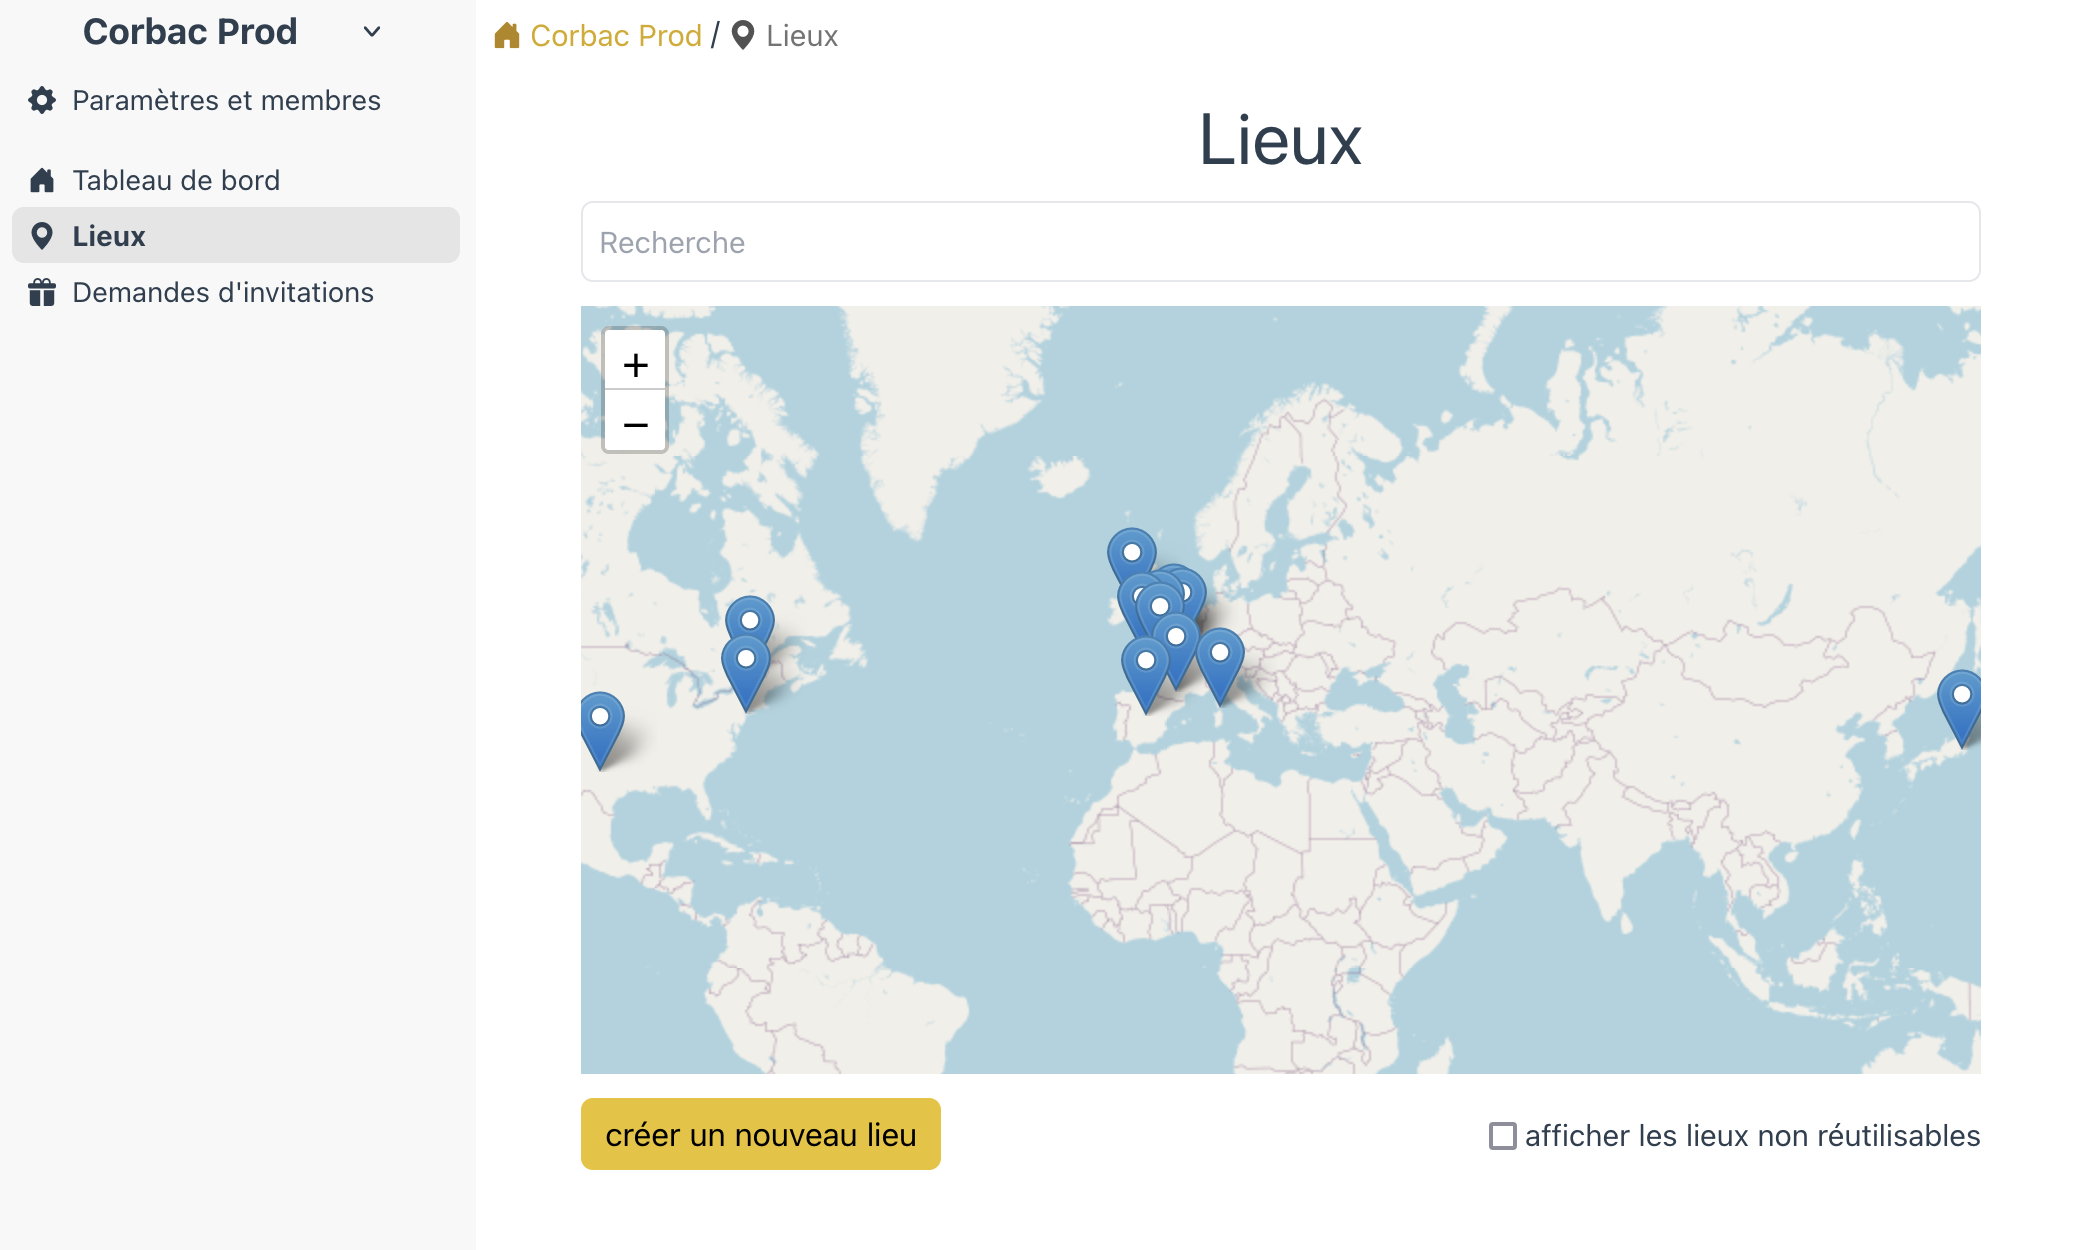2080x1250 pixels.
Task: Focus the Recherche search field
Action: pyautogui.click(x=1280, y=242)
